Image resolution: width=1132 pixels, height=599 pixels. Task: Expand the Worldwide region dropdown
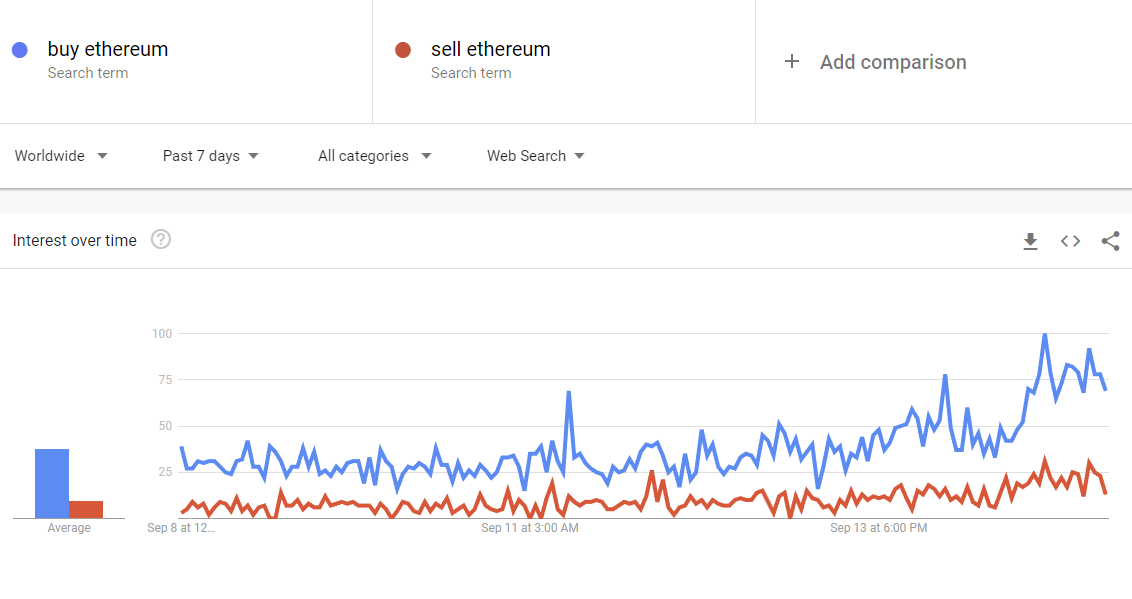click(61, 156)
